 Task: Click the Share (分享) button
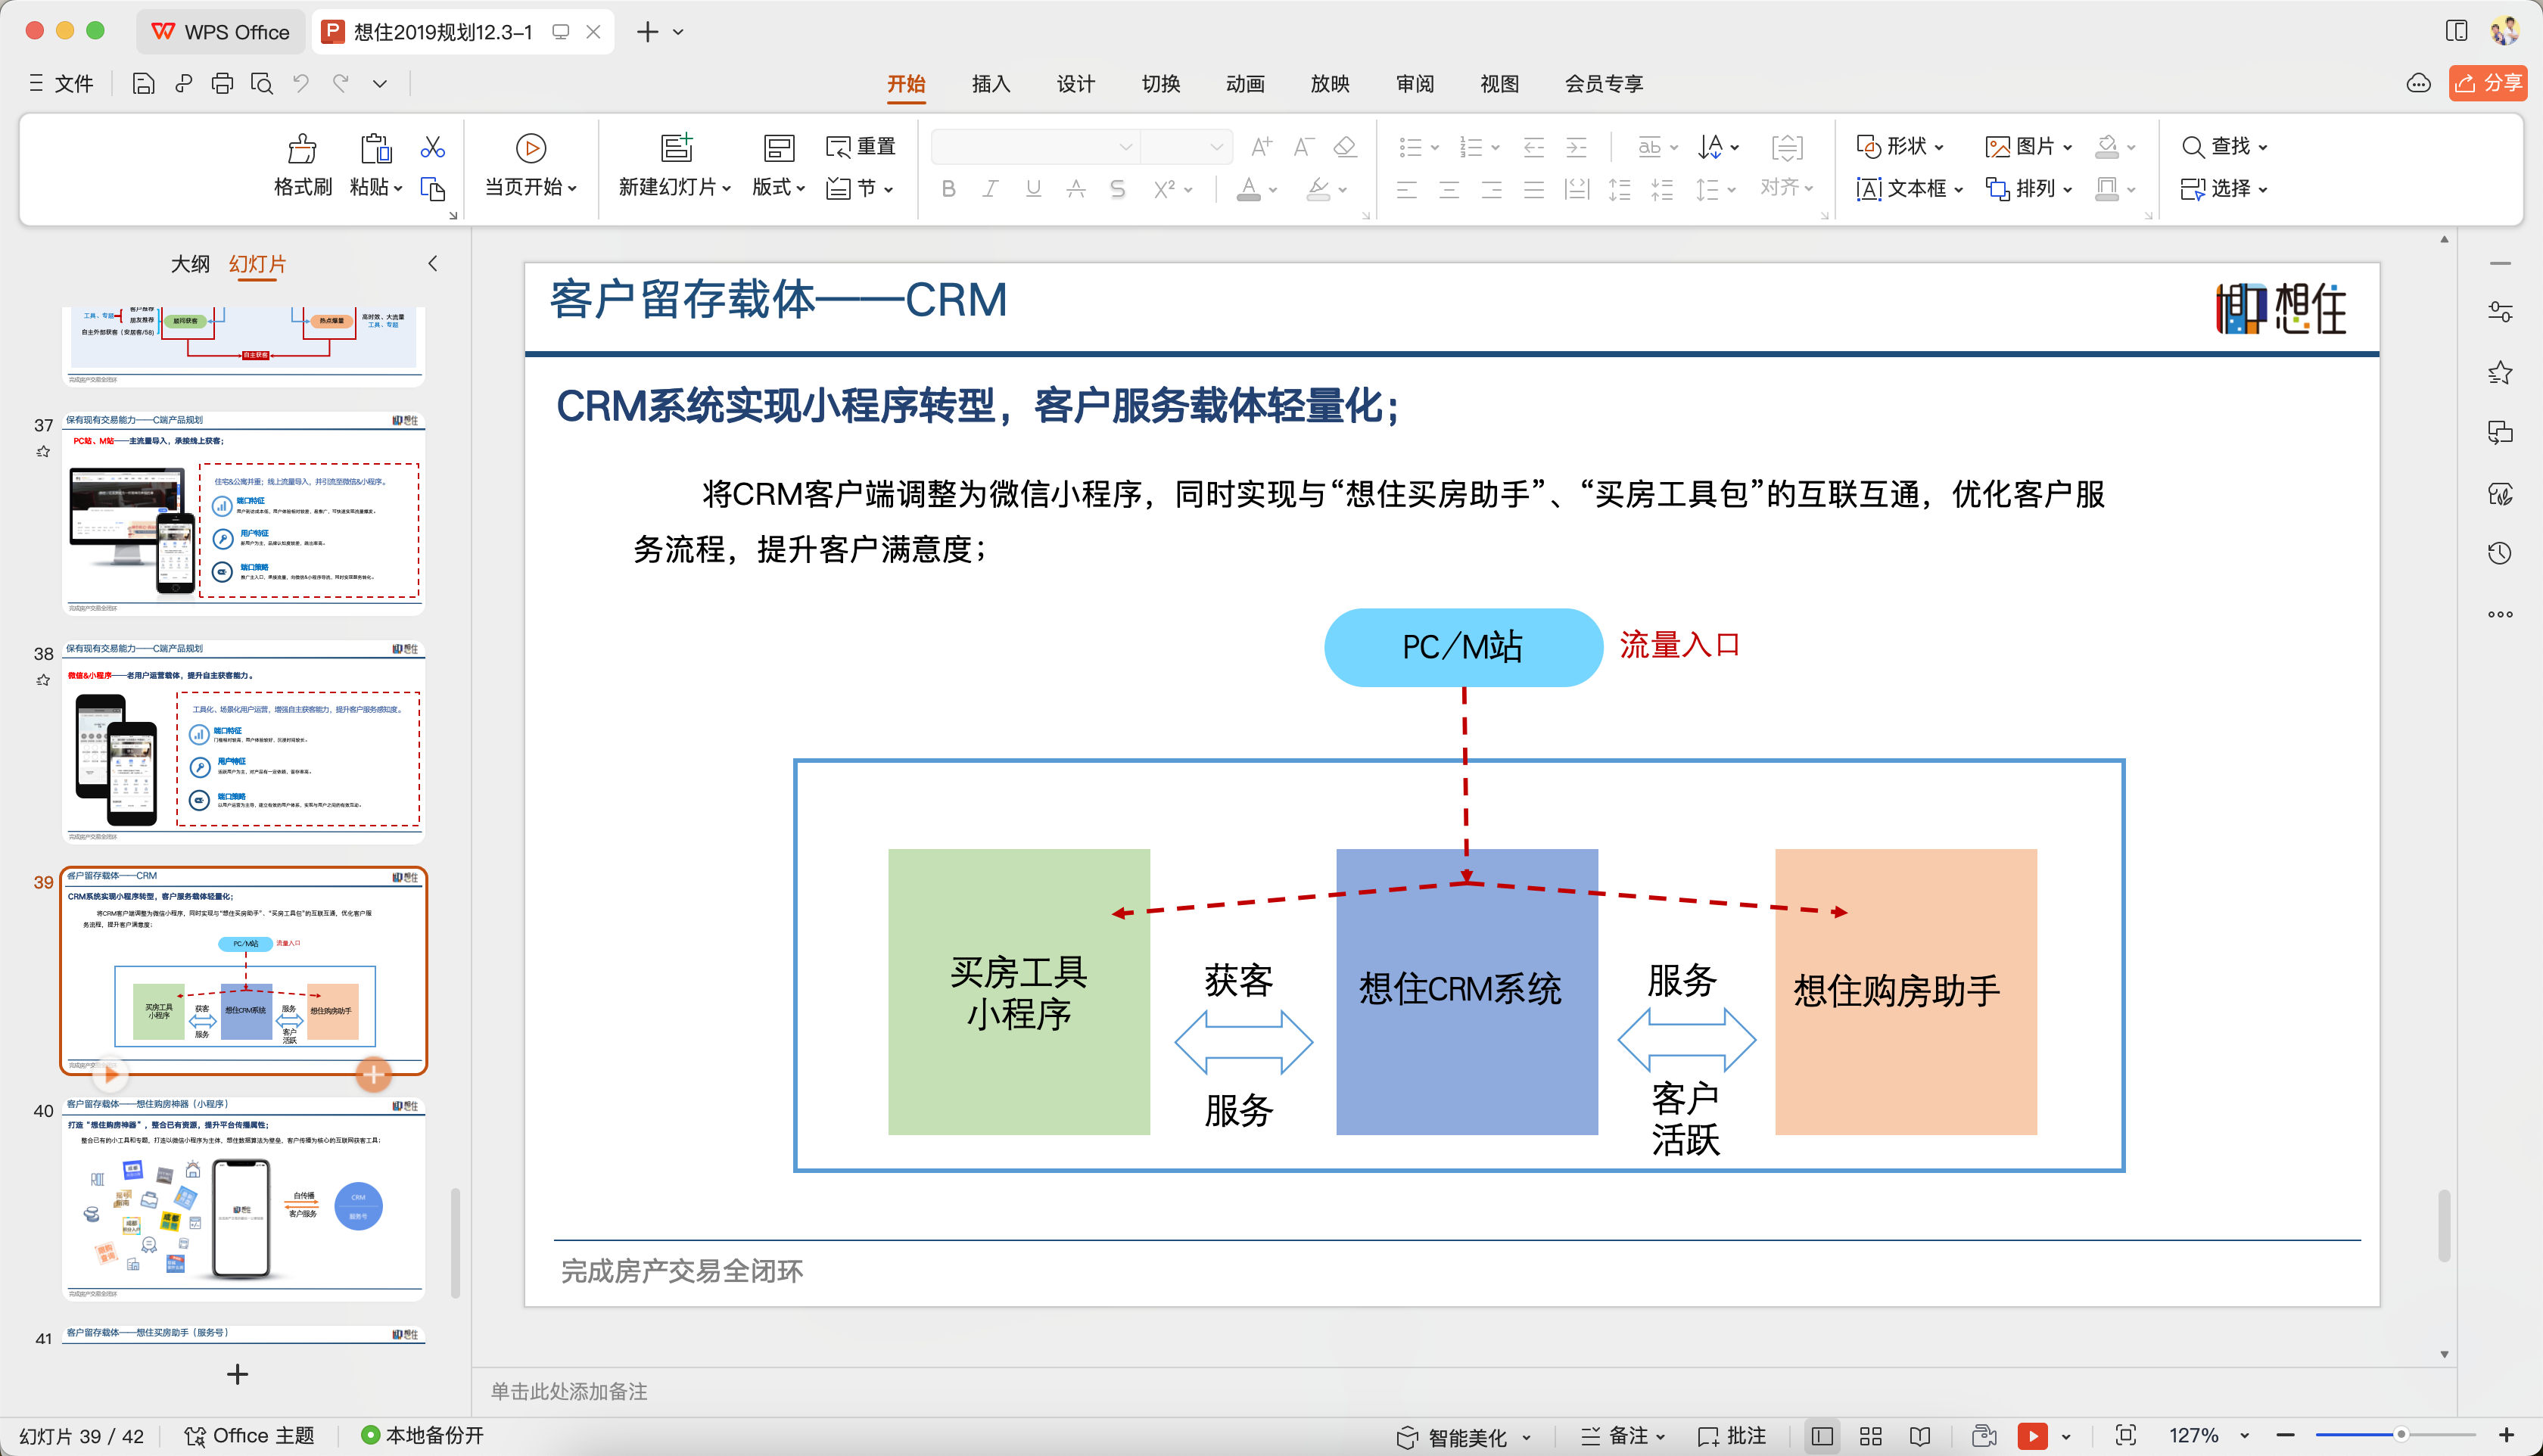2489,83
